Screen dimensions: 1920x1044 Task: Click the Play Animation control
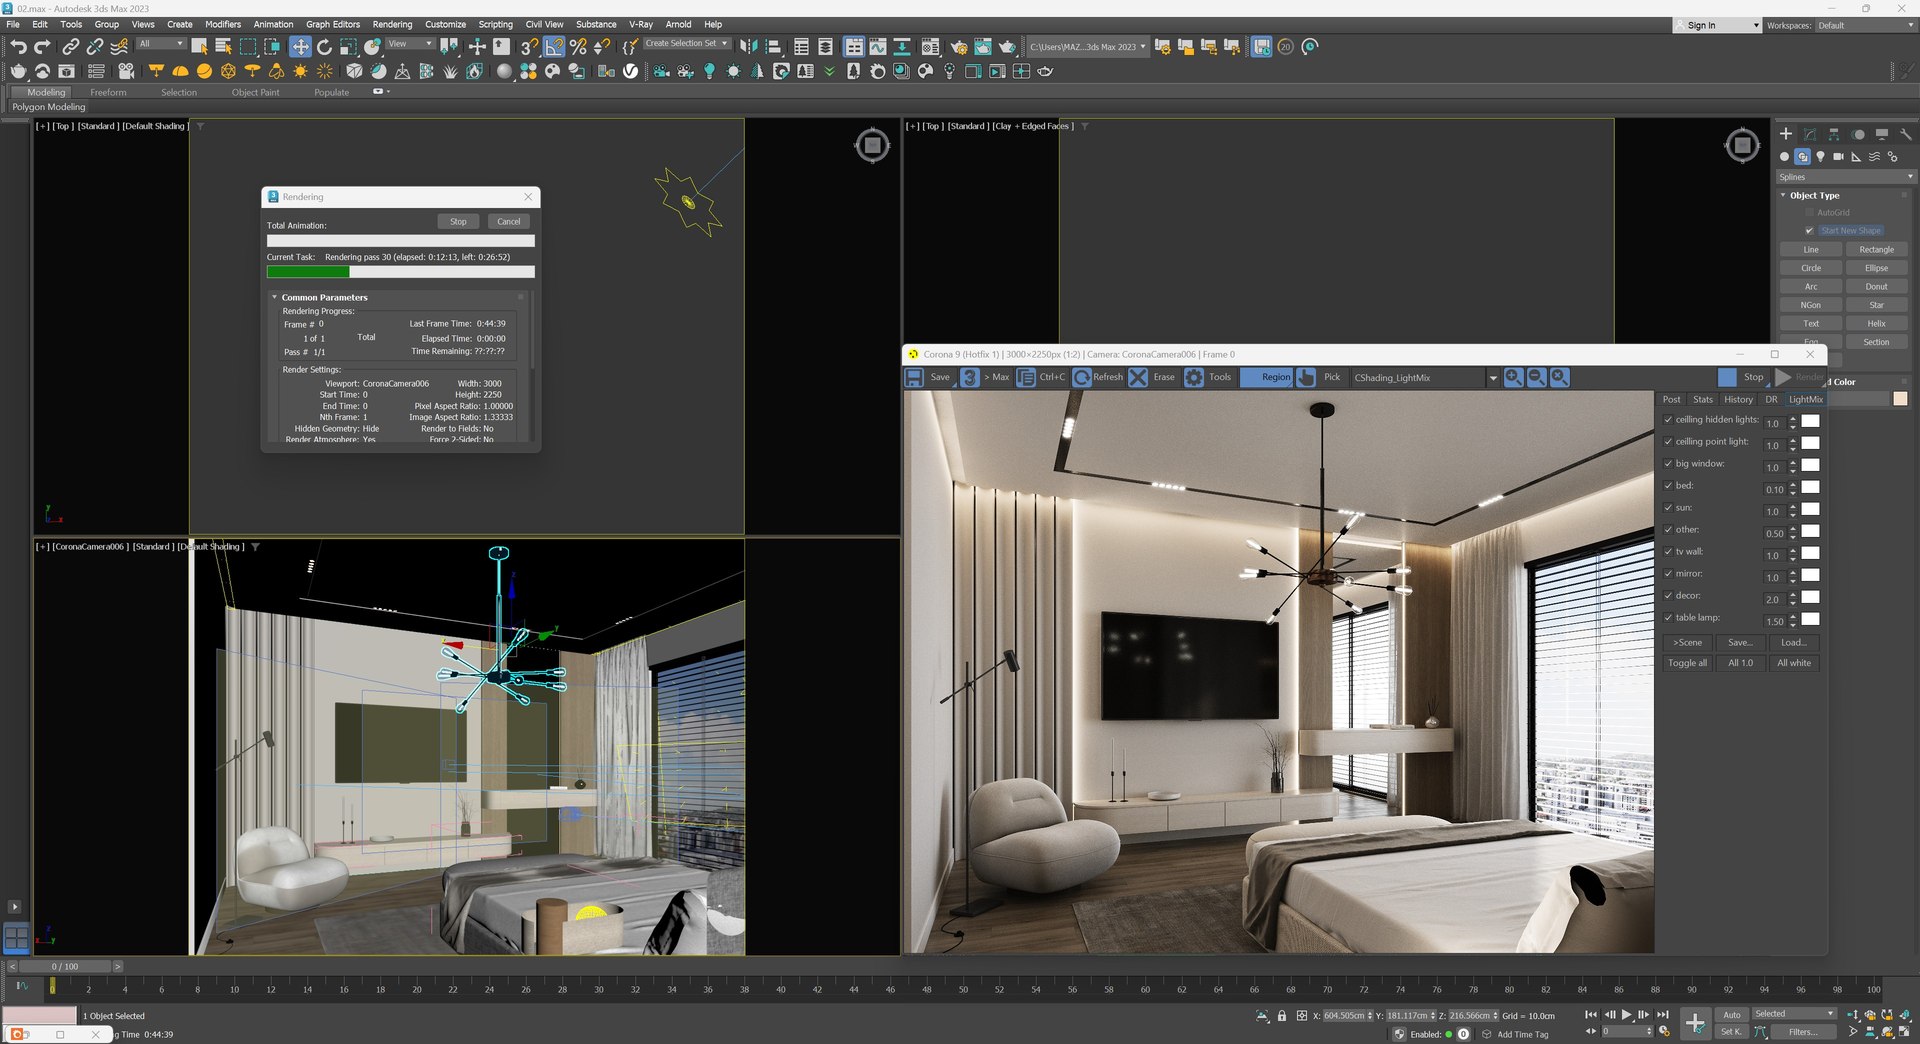[x=1626, y=1015]
